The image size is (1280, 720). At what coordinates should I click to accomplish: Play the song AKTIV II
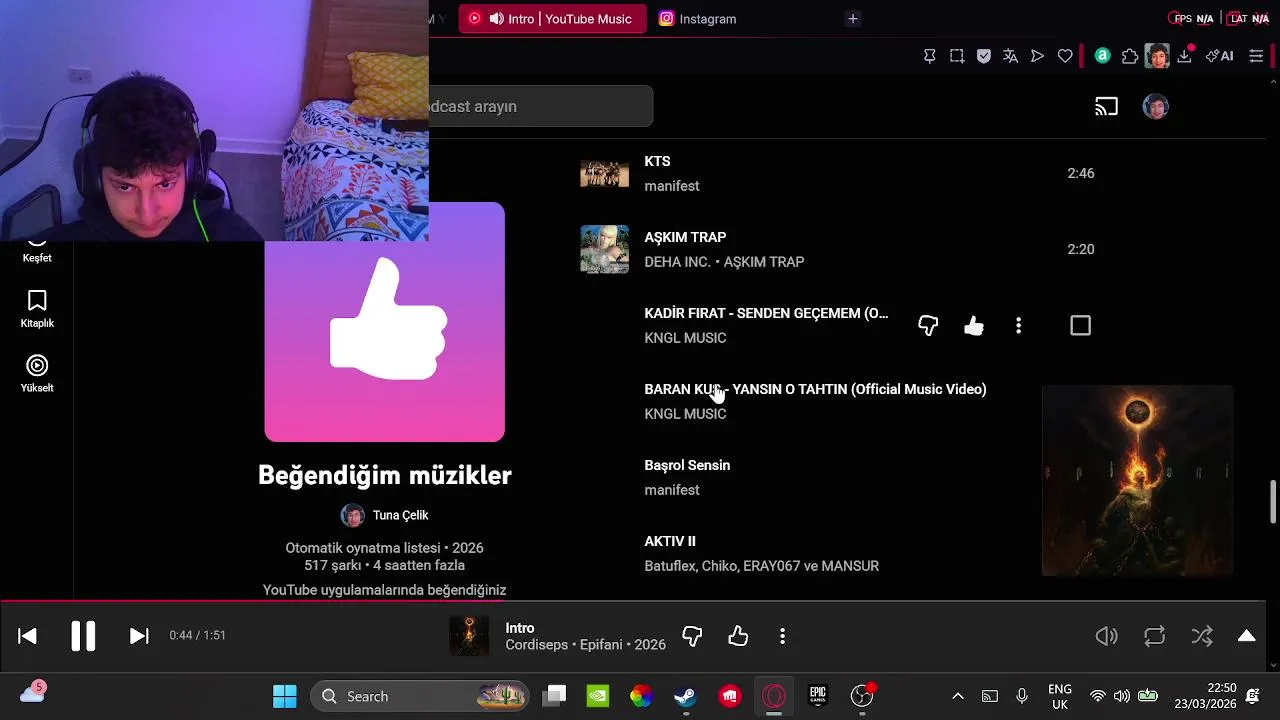coord(670,541)
